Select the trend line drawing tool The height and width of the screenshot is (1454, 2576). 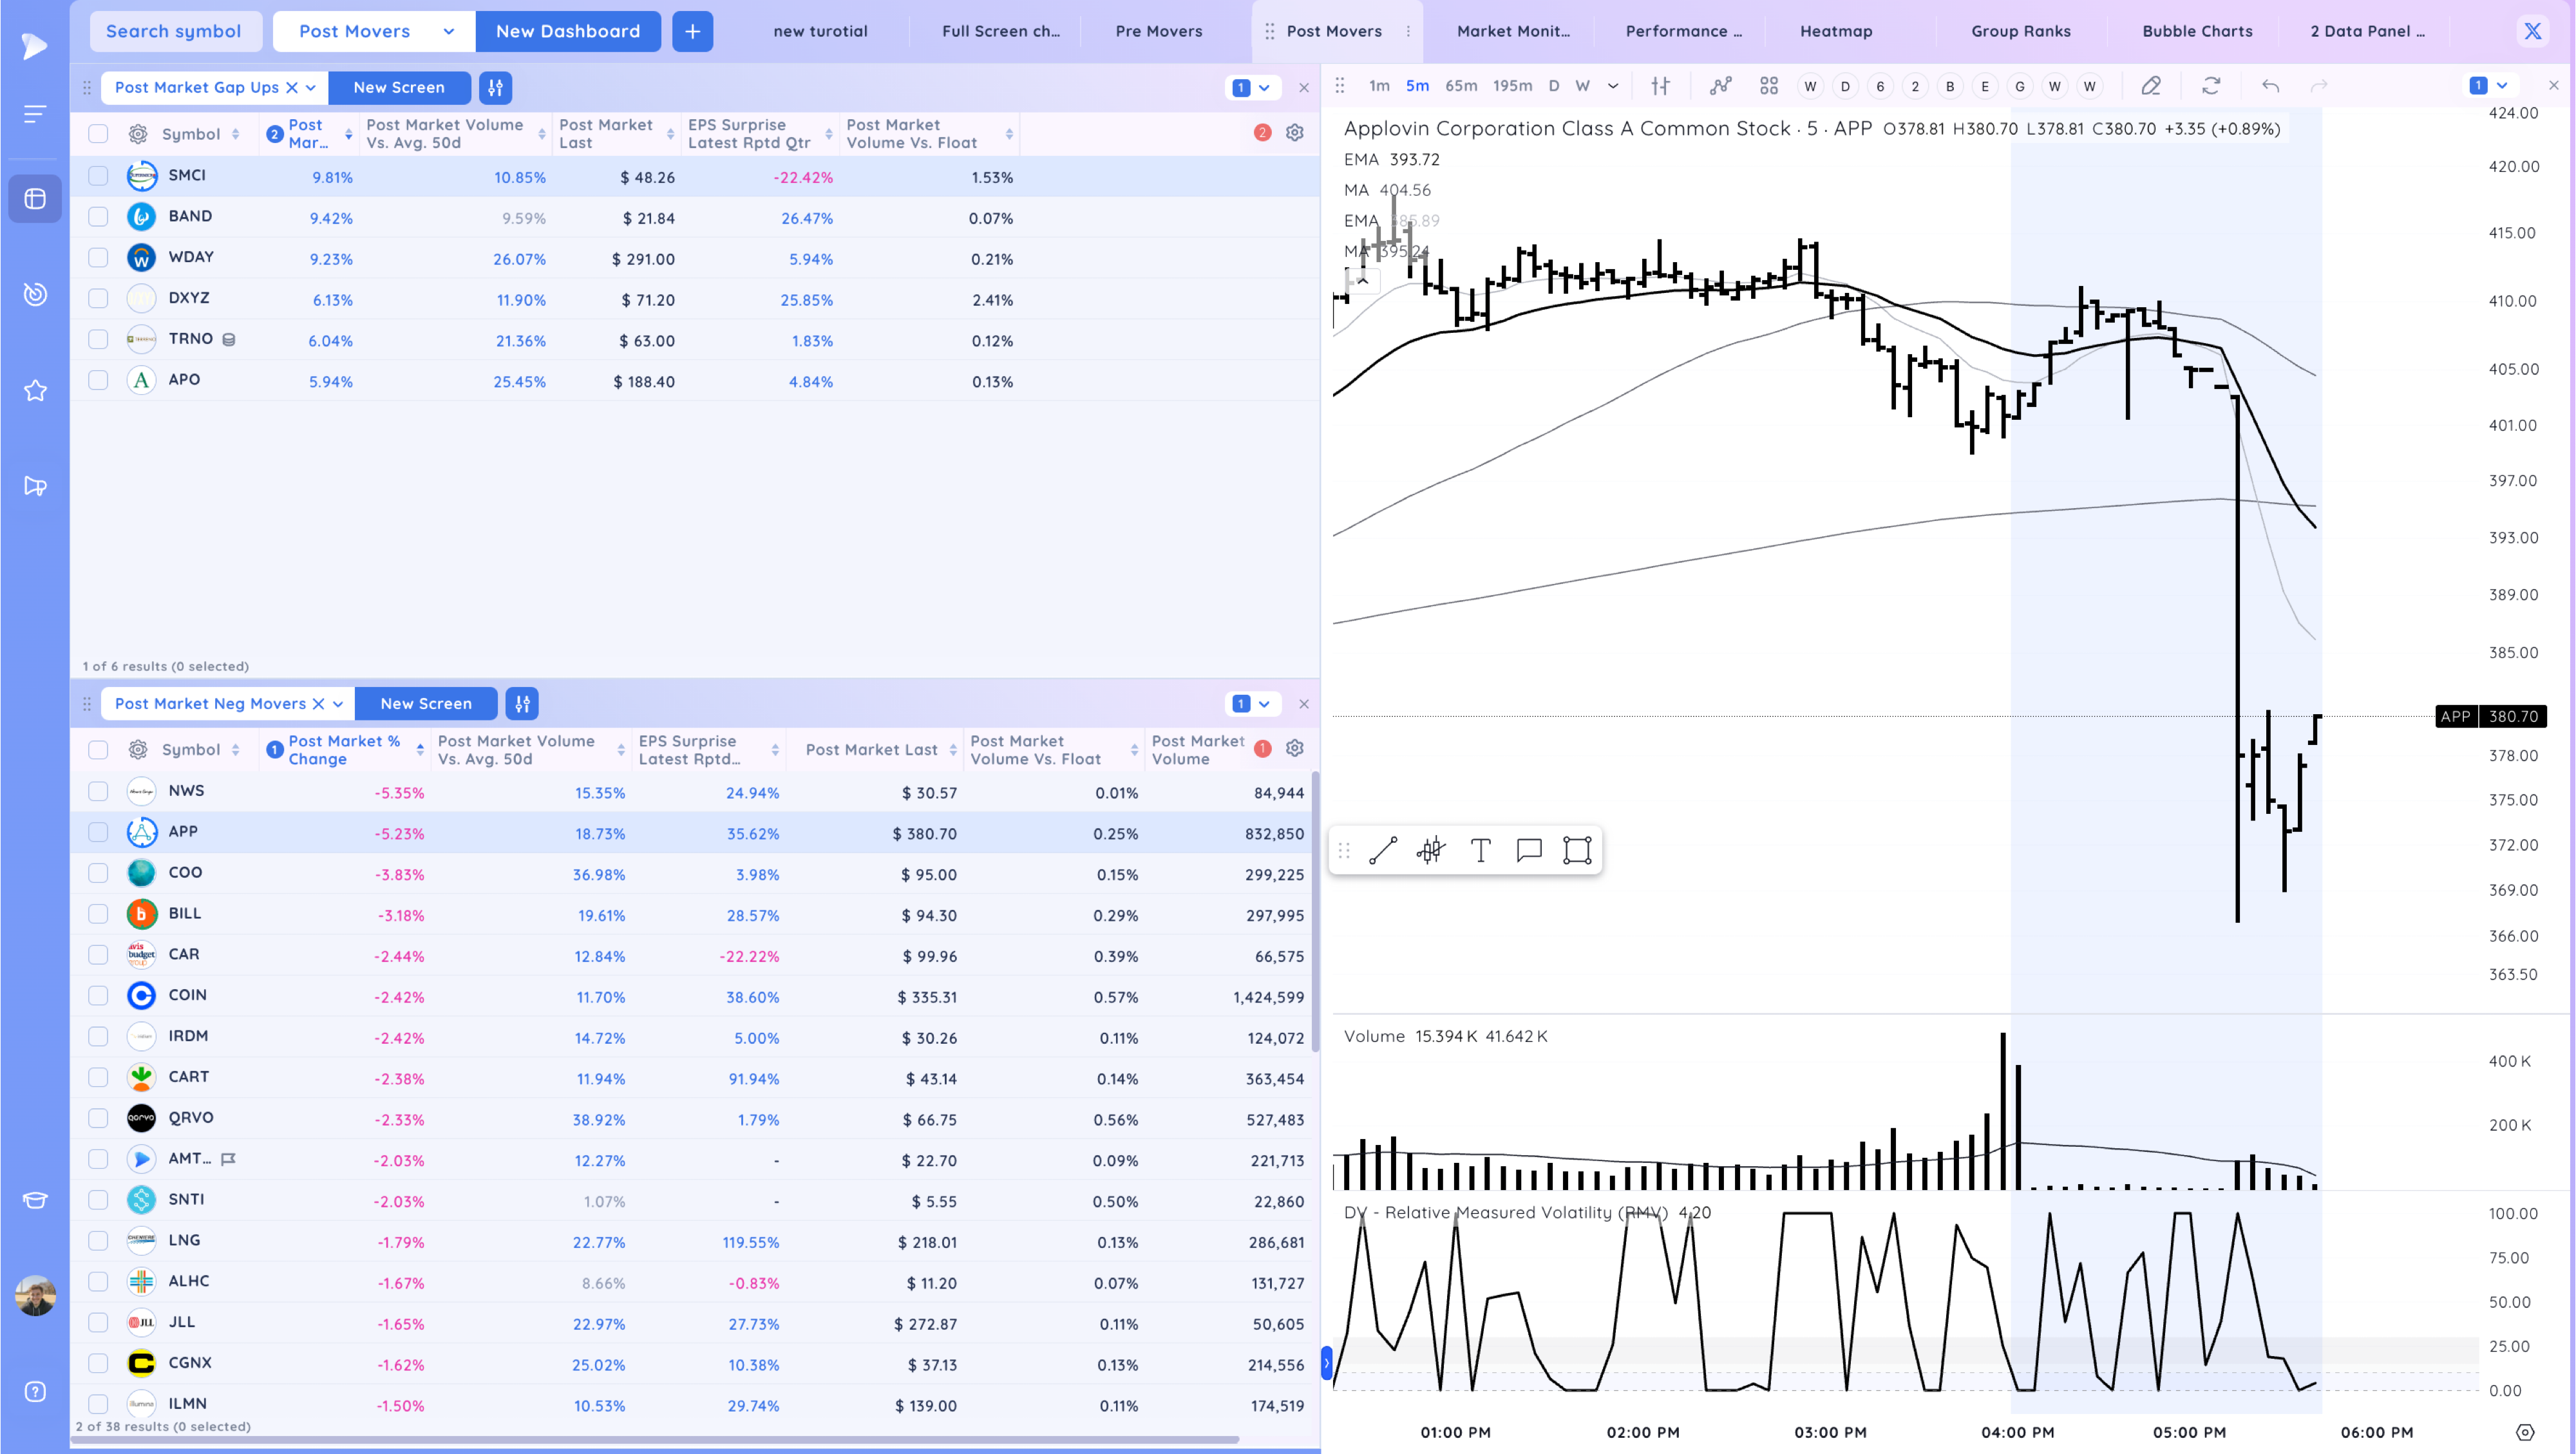(x=1383, y=851)
